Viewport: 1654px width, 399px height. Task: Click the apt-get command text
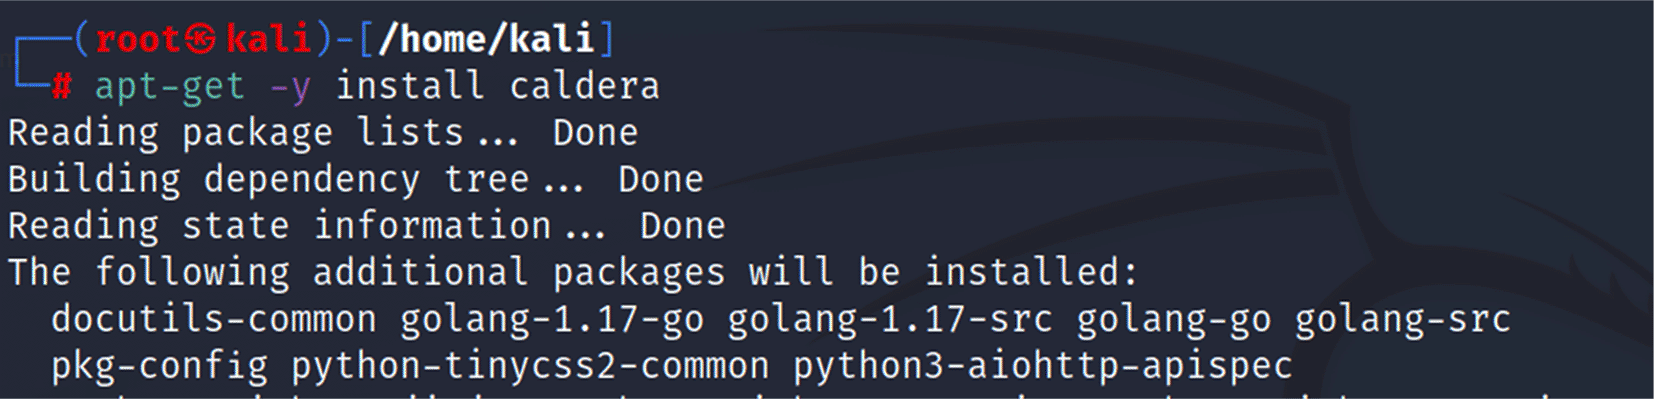[x=169, y=87]
